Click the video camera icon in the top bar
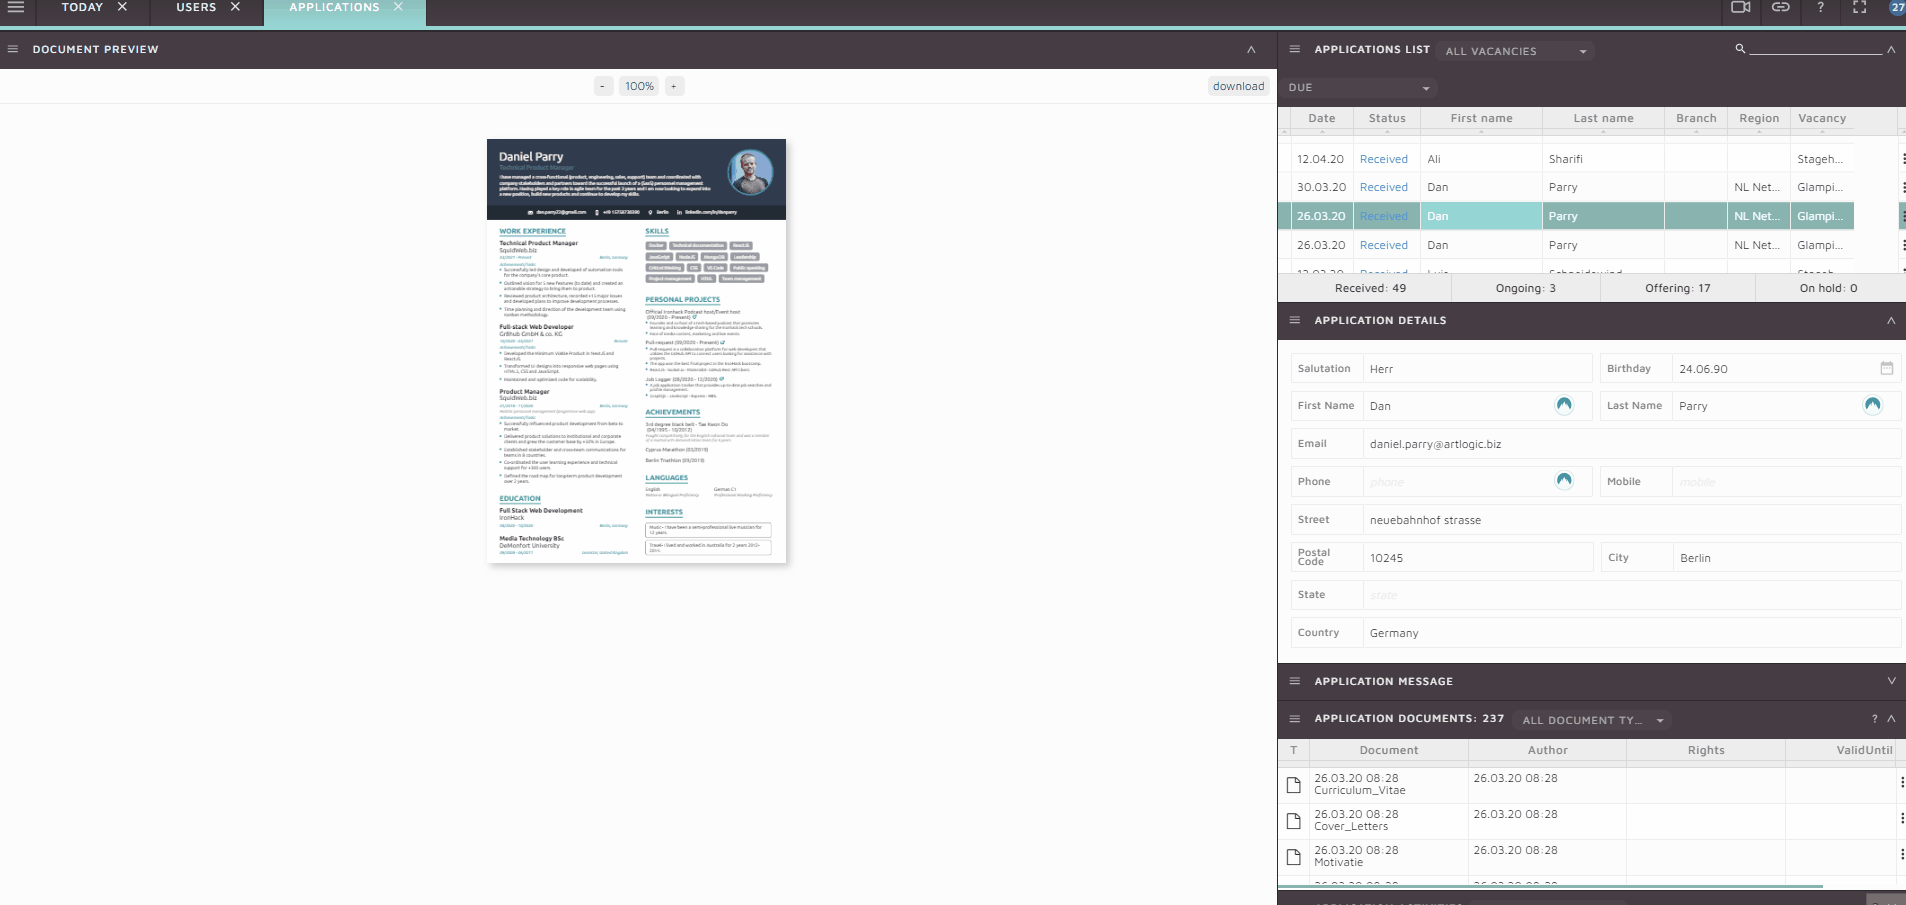 point(1741,7)
